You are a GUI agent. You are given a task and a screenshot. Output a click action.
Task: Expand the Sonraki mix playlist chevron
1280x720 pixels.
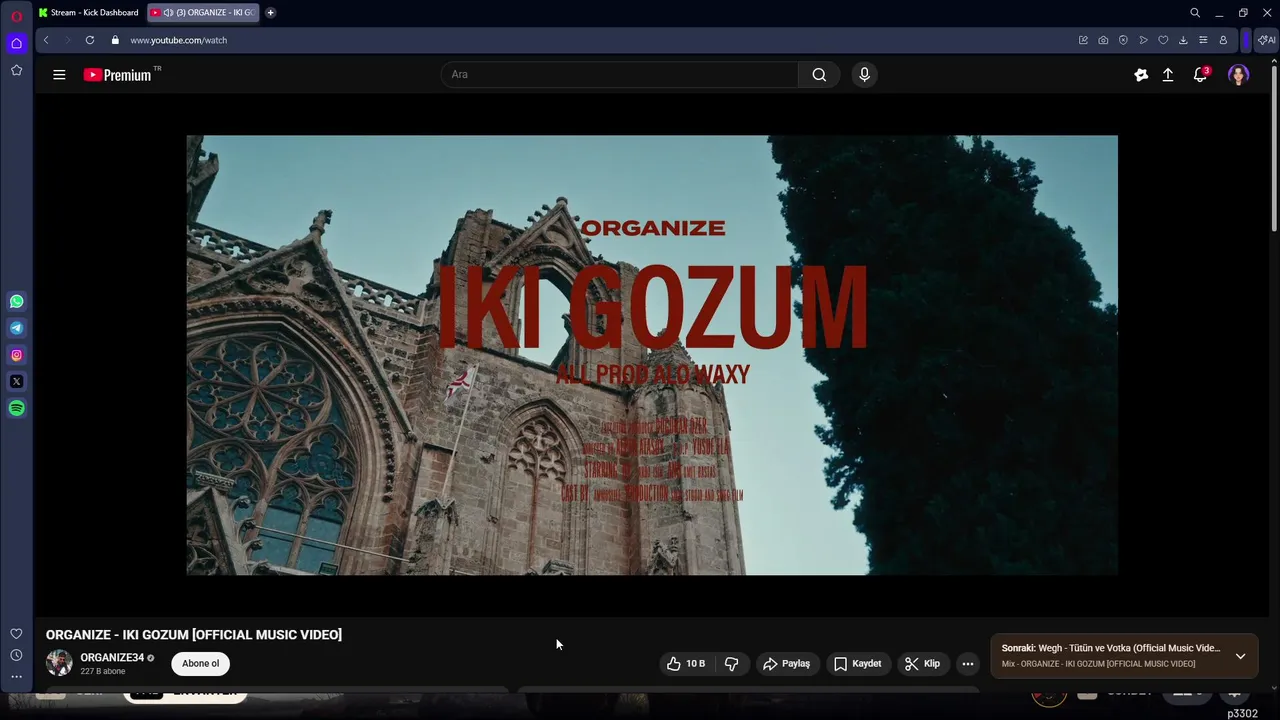coord(1240,656)
